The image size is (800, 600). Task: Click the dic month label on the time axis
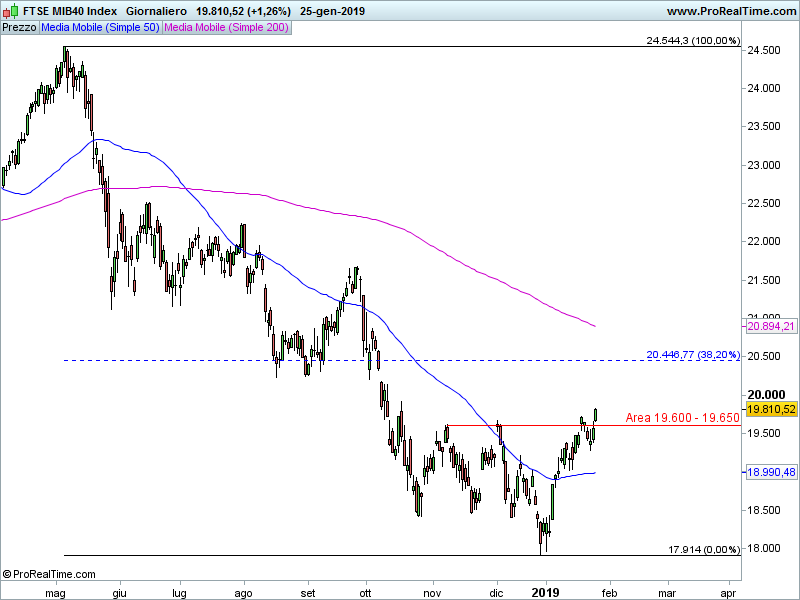click(x=496, y=593)
